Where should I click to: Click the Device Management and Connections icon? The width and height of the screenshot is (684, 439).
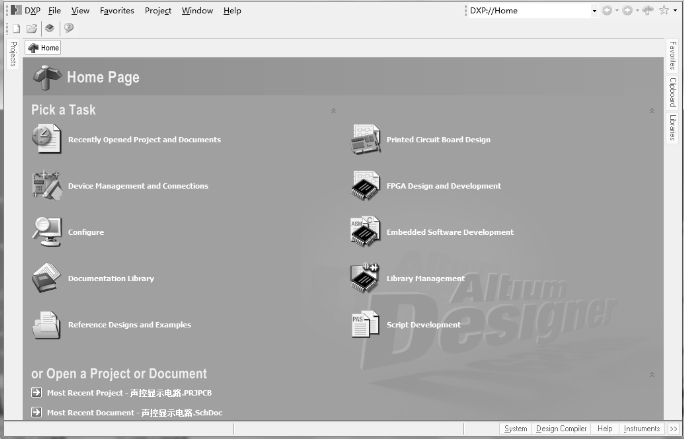point(46,185)
